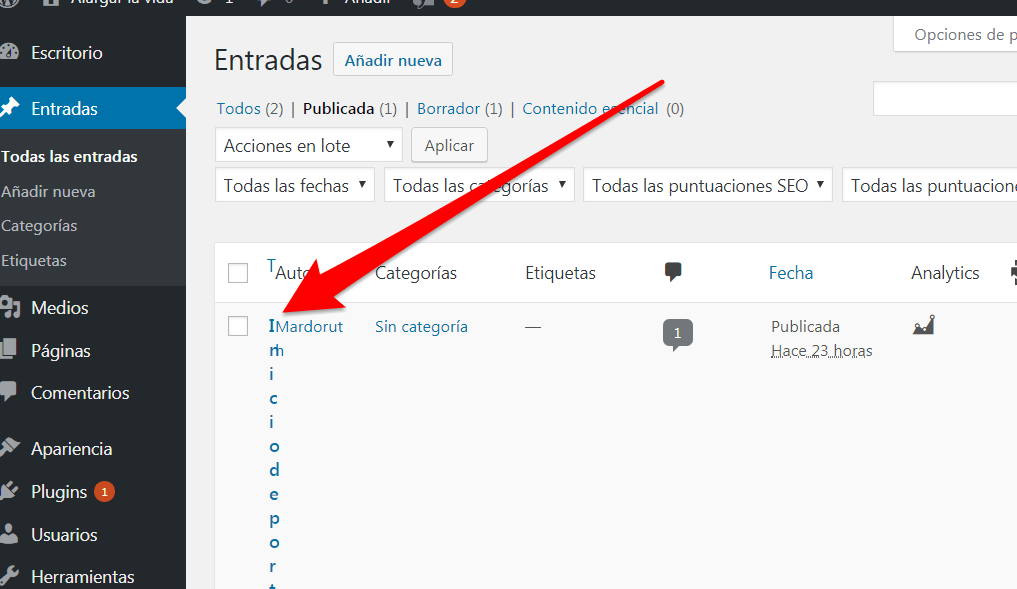Open the Analytics chart icon for the post

coord(924,324)
